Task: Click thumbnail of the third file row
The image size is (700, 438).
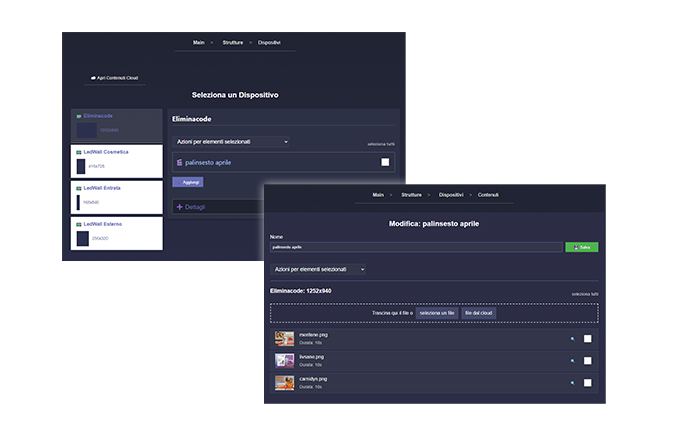Action: click(x=284, y=383)
